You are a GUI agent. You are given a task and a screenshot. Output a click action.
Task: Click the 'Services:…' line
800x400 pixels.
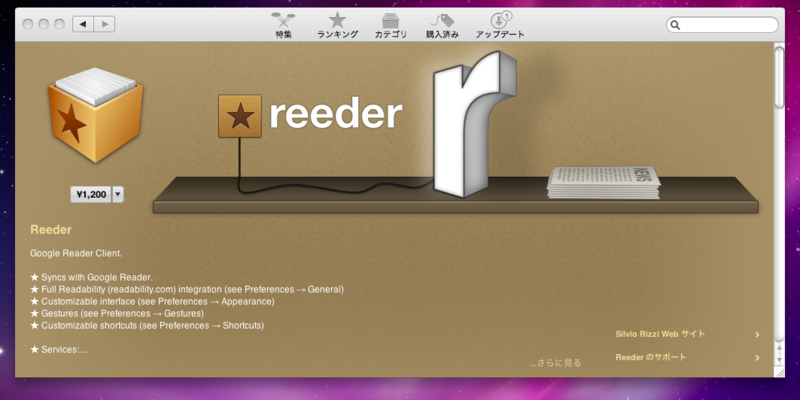pos(59,350)
